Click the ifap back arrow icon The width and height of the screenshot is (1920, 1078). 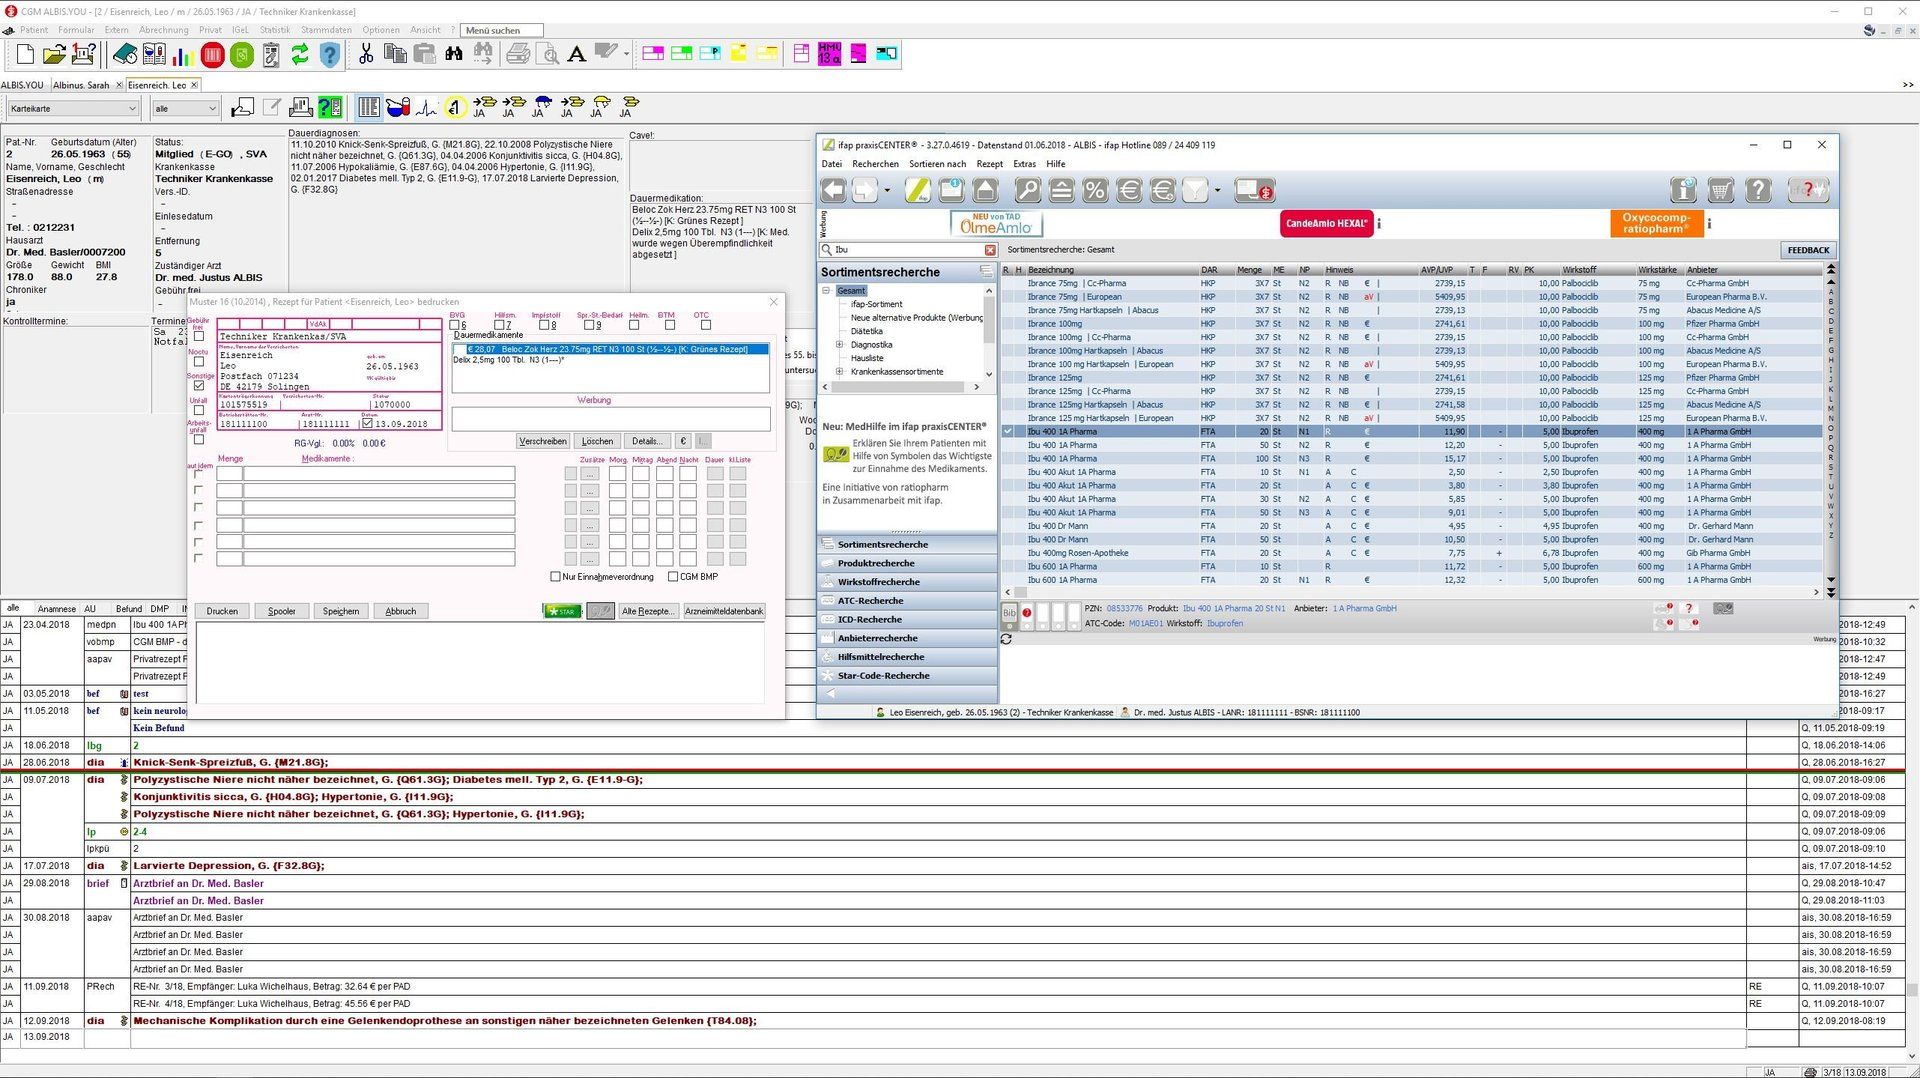[833, 190]
